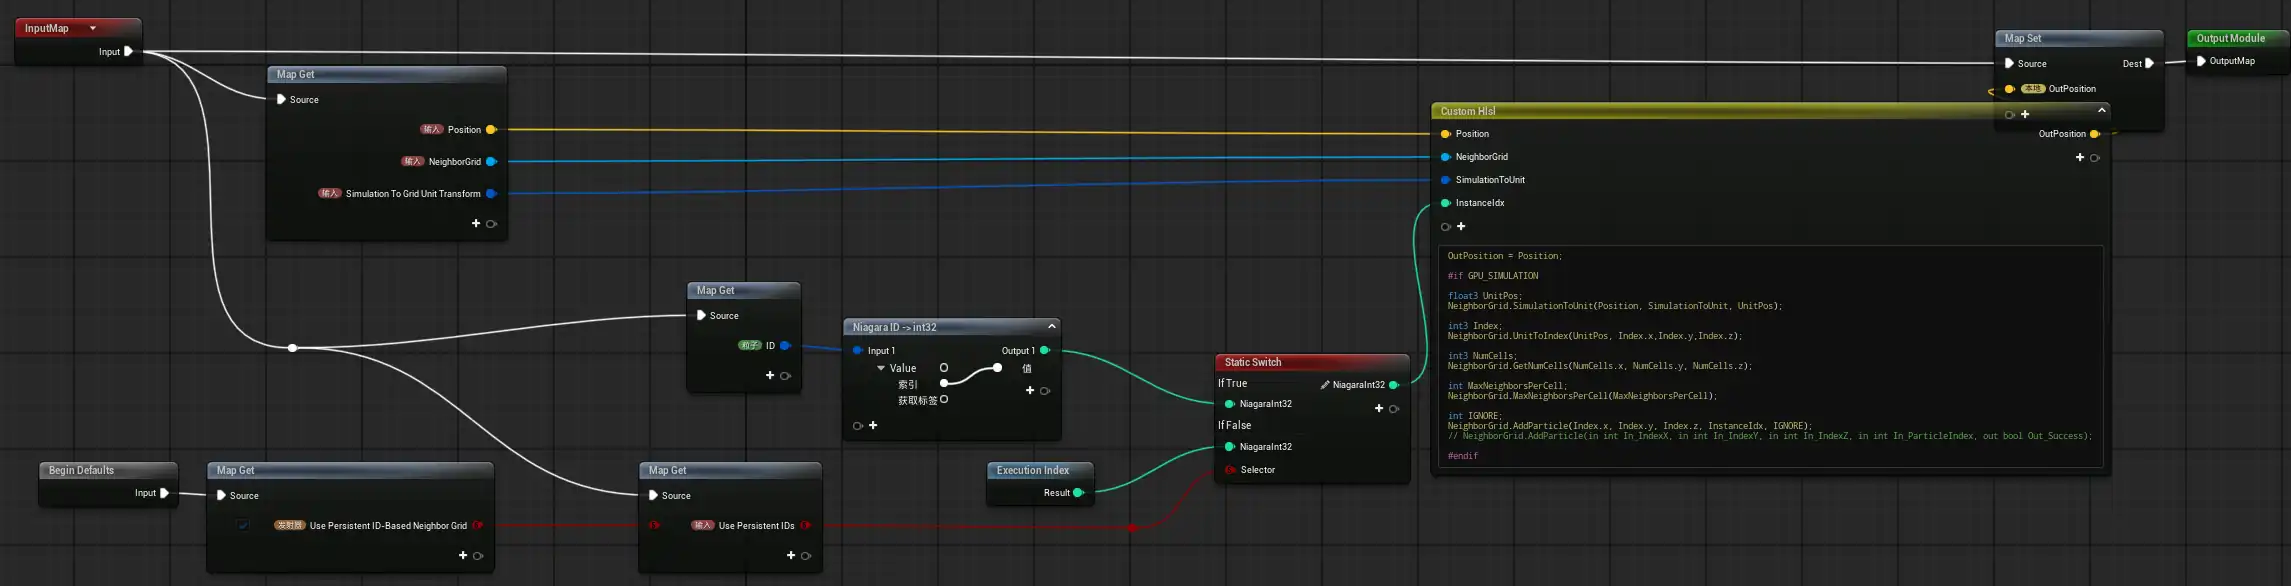Add pin to top Map Get node
The image size is (2291, 586).
pyautogui.click(x=476, y=224)
